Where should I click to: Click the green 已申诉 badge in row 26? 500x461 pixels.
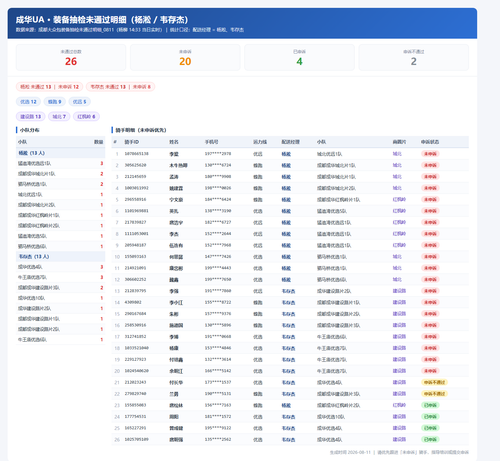pos(430,440)
